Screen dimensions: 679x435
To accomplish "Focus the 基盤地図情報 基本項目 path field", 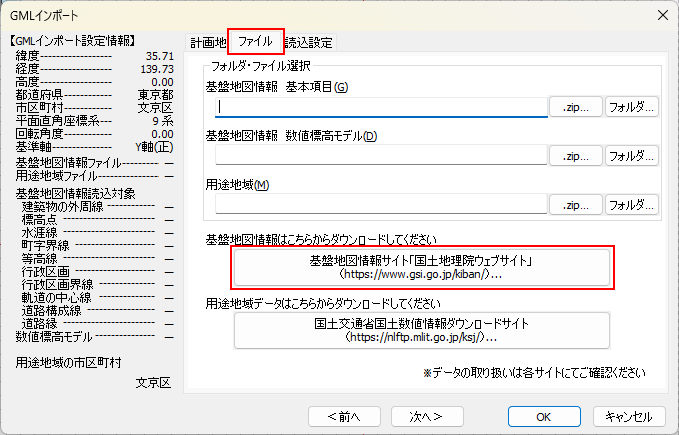I will (382, 107).
